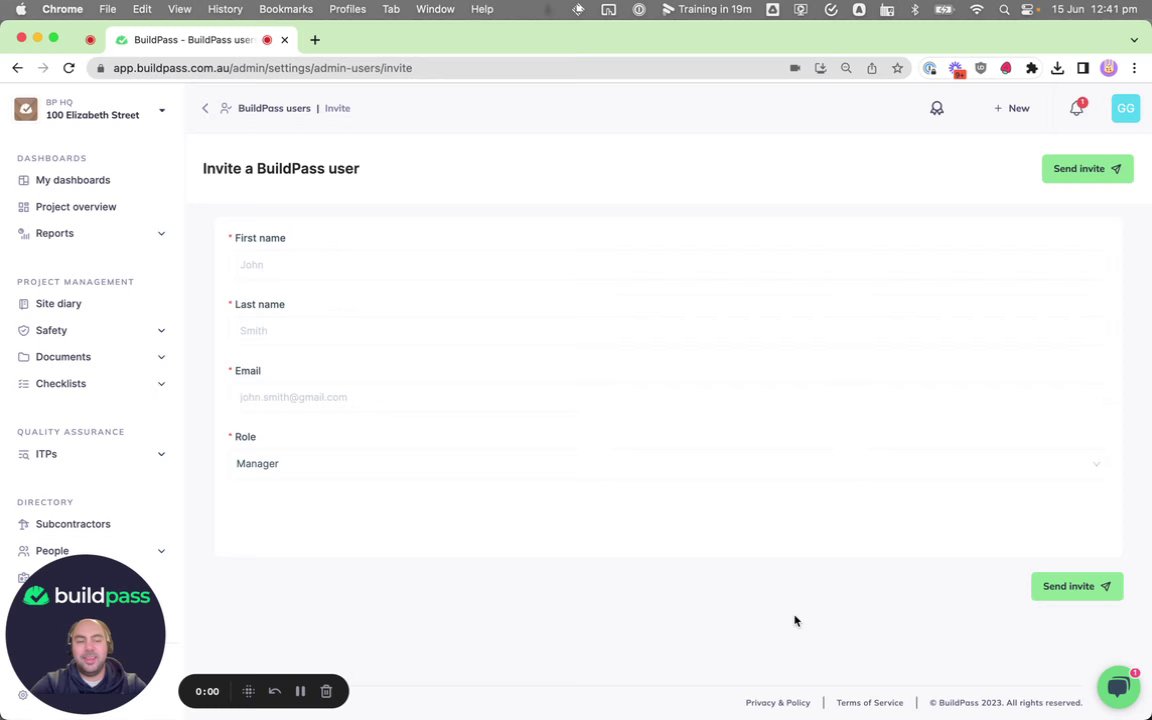Focus the Email field
The height and width of the screenshot is (720, 1152).
668,397
